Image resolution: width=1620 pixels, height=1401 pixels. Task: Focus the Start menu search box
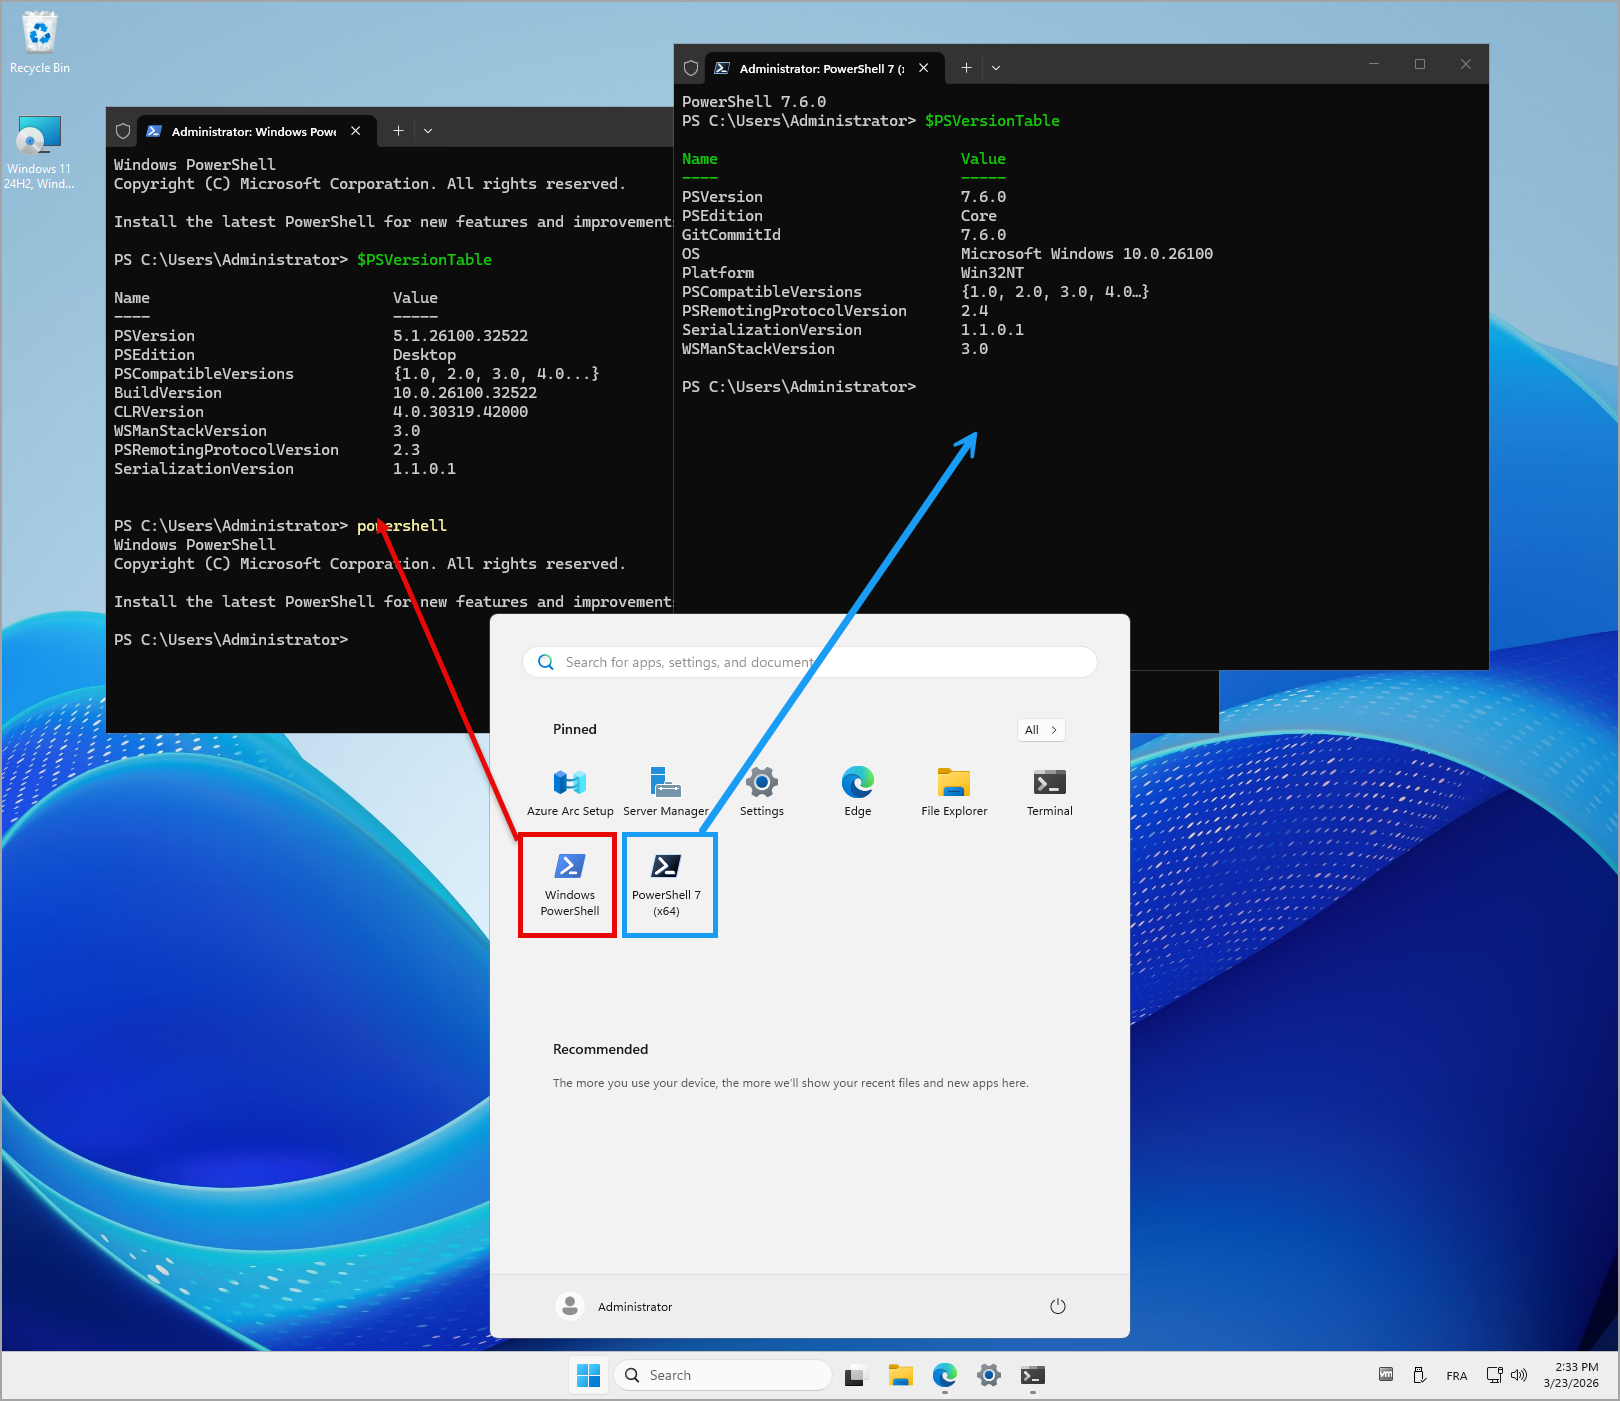(810, 662)
